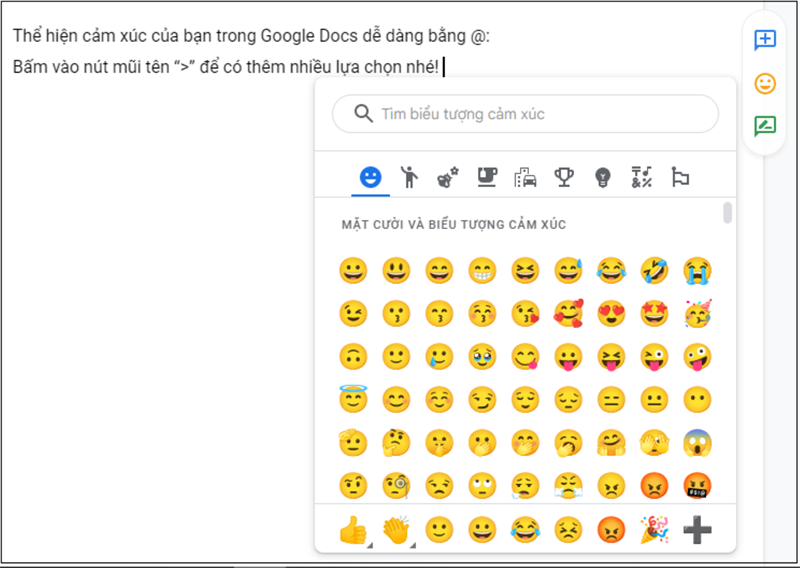
Task: Insert the face with steam from nose emoji
Action: (568, 485)
